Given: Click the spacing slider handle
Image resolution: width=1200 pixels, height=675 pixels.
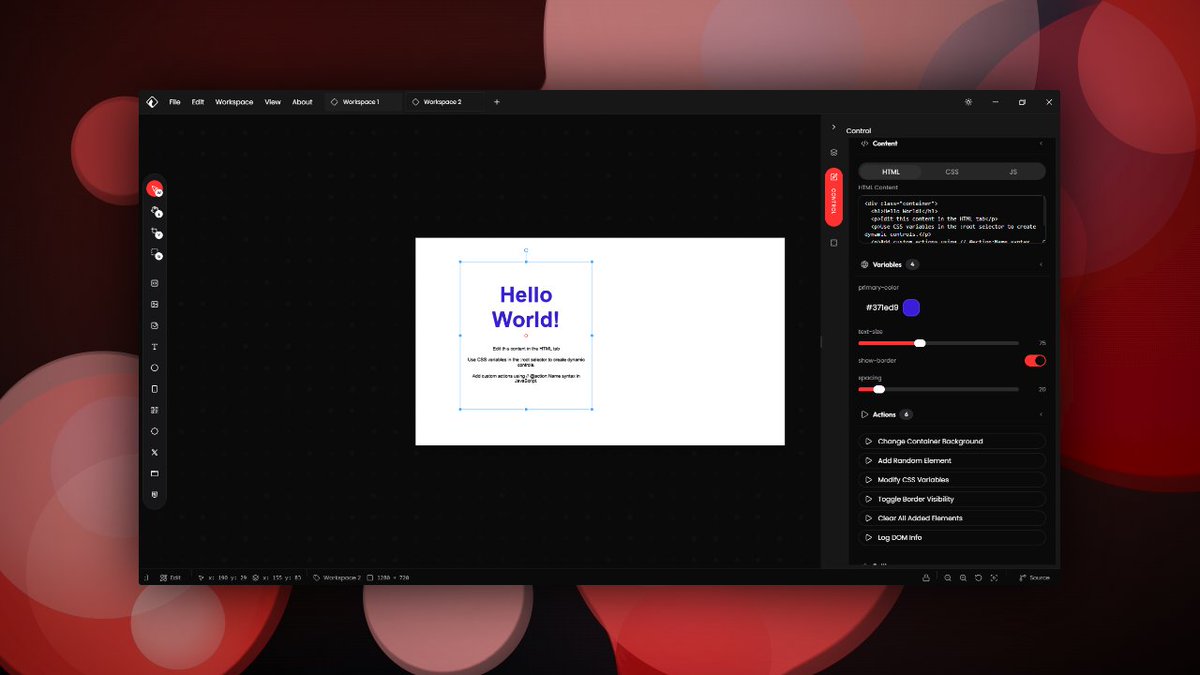Looking at the screenshot, I should (879, 389).
